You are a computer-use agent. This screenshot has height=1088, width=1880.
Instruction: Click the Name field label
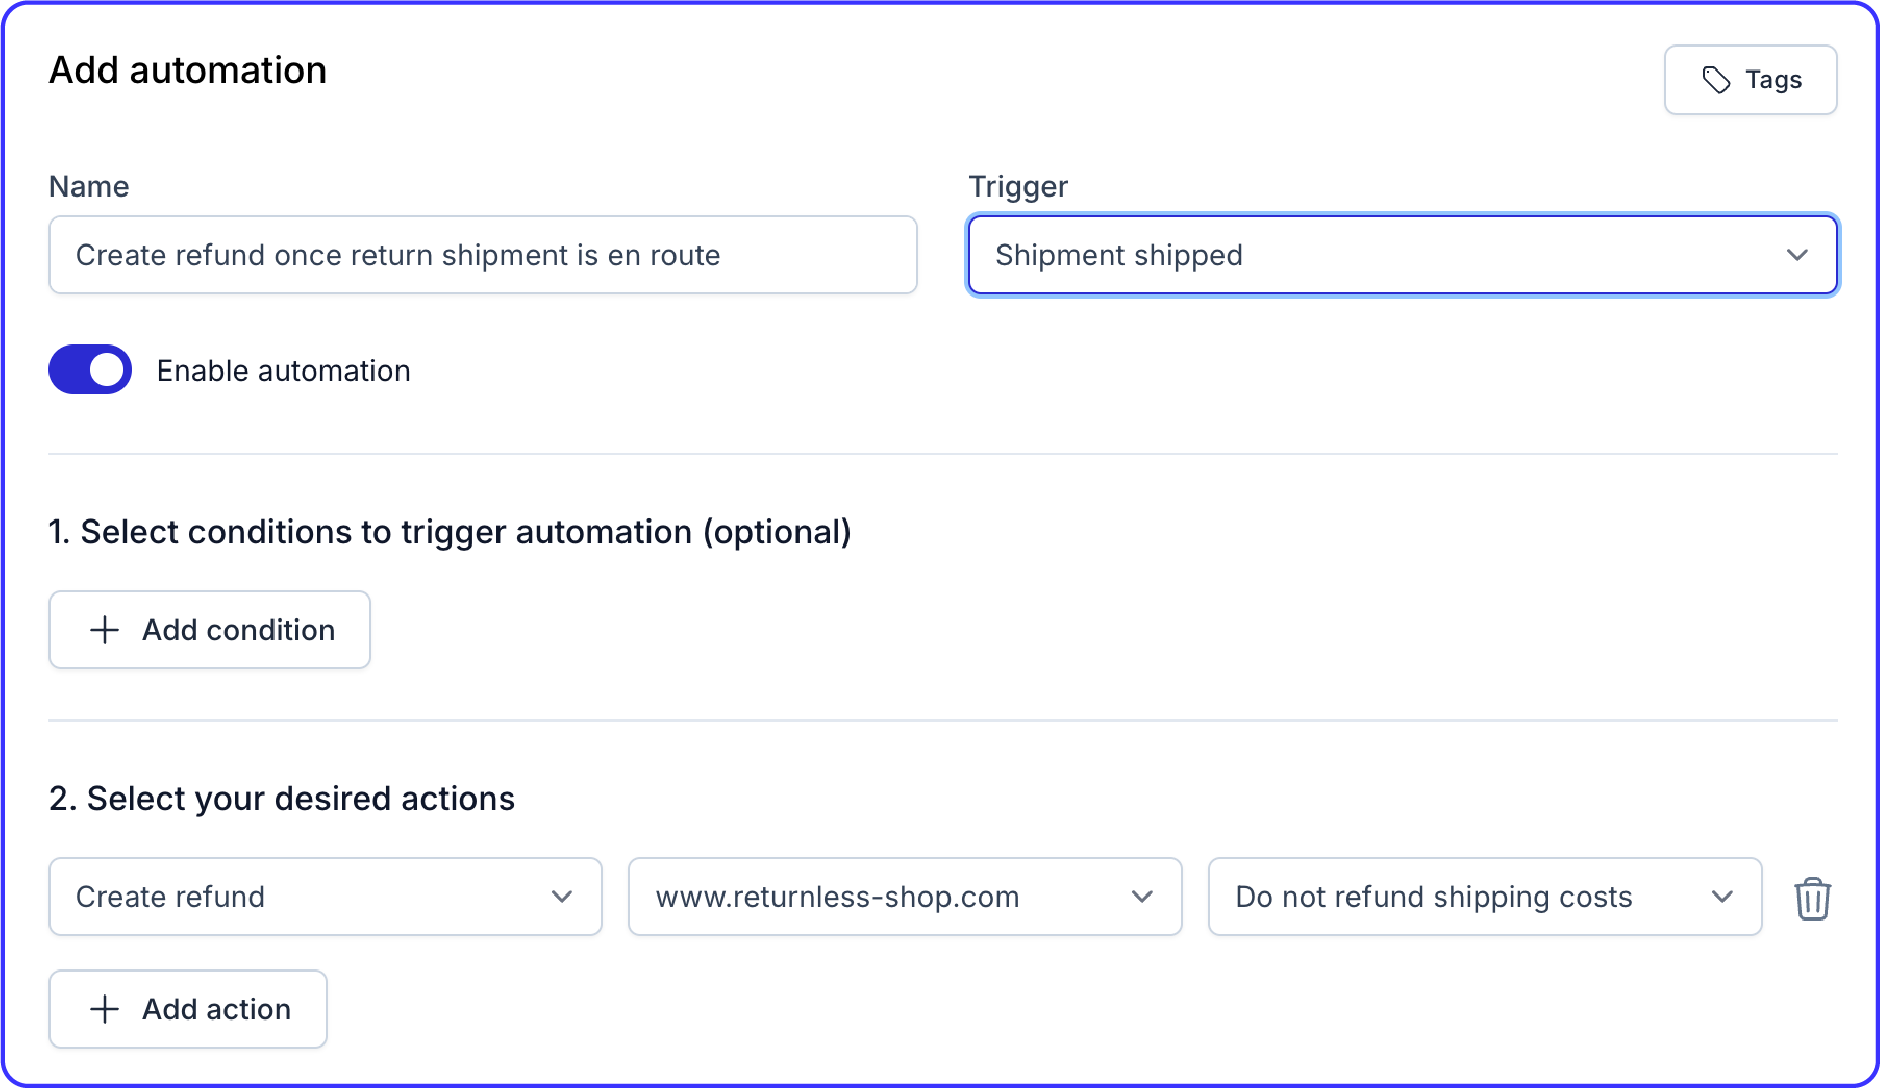coord(89,187)
